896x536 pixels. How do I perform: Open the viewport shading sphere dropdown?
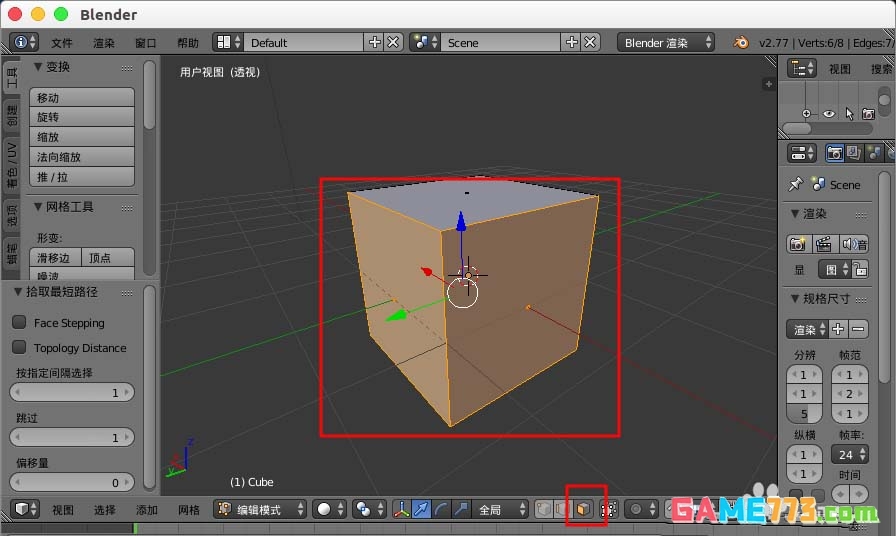[329, 509]
